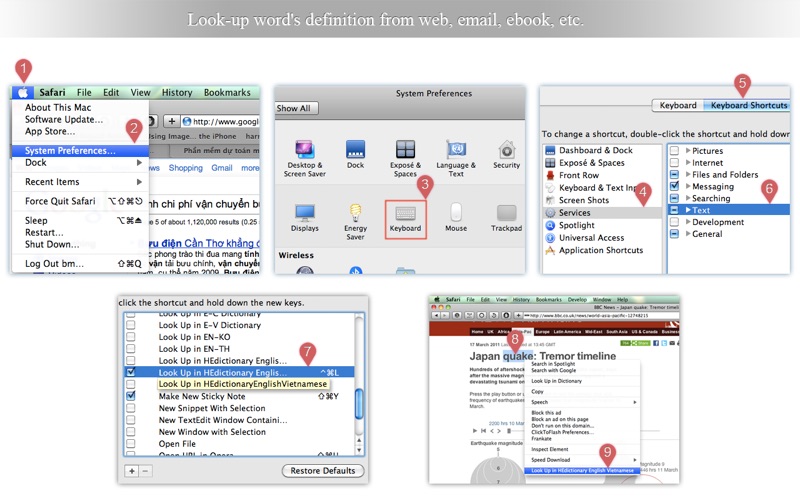800x500 pixels.
Task: Open the Security preference icon
Action: (507, 149)
